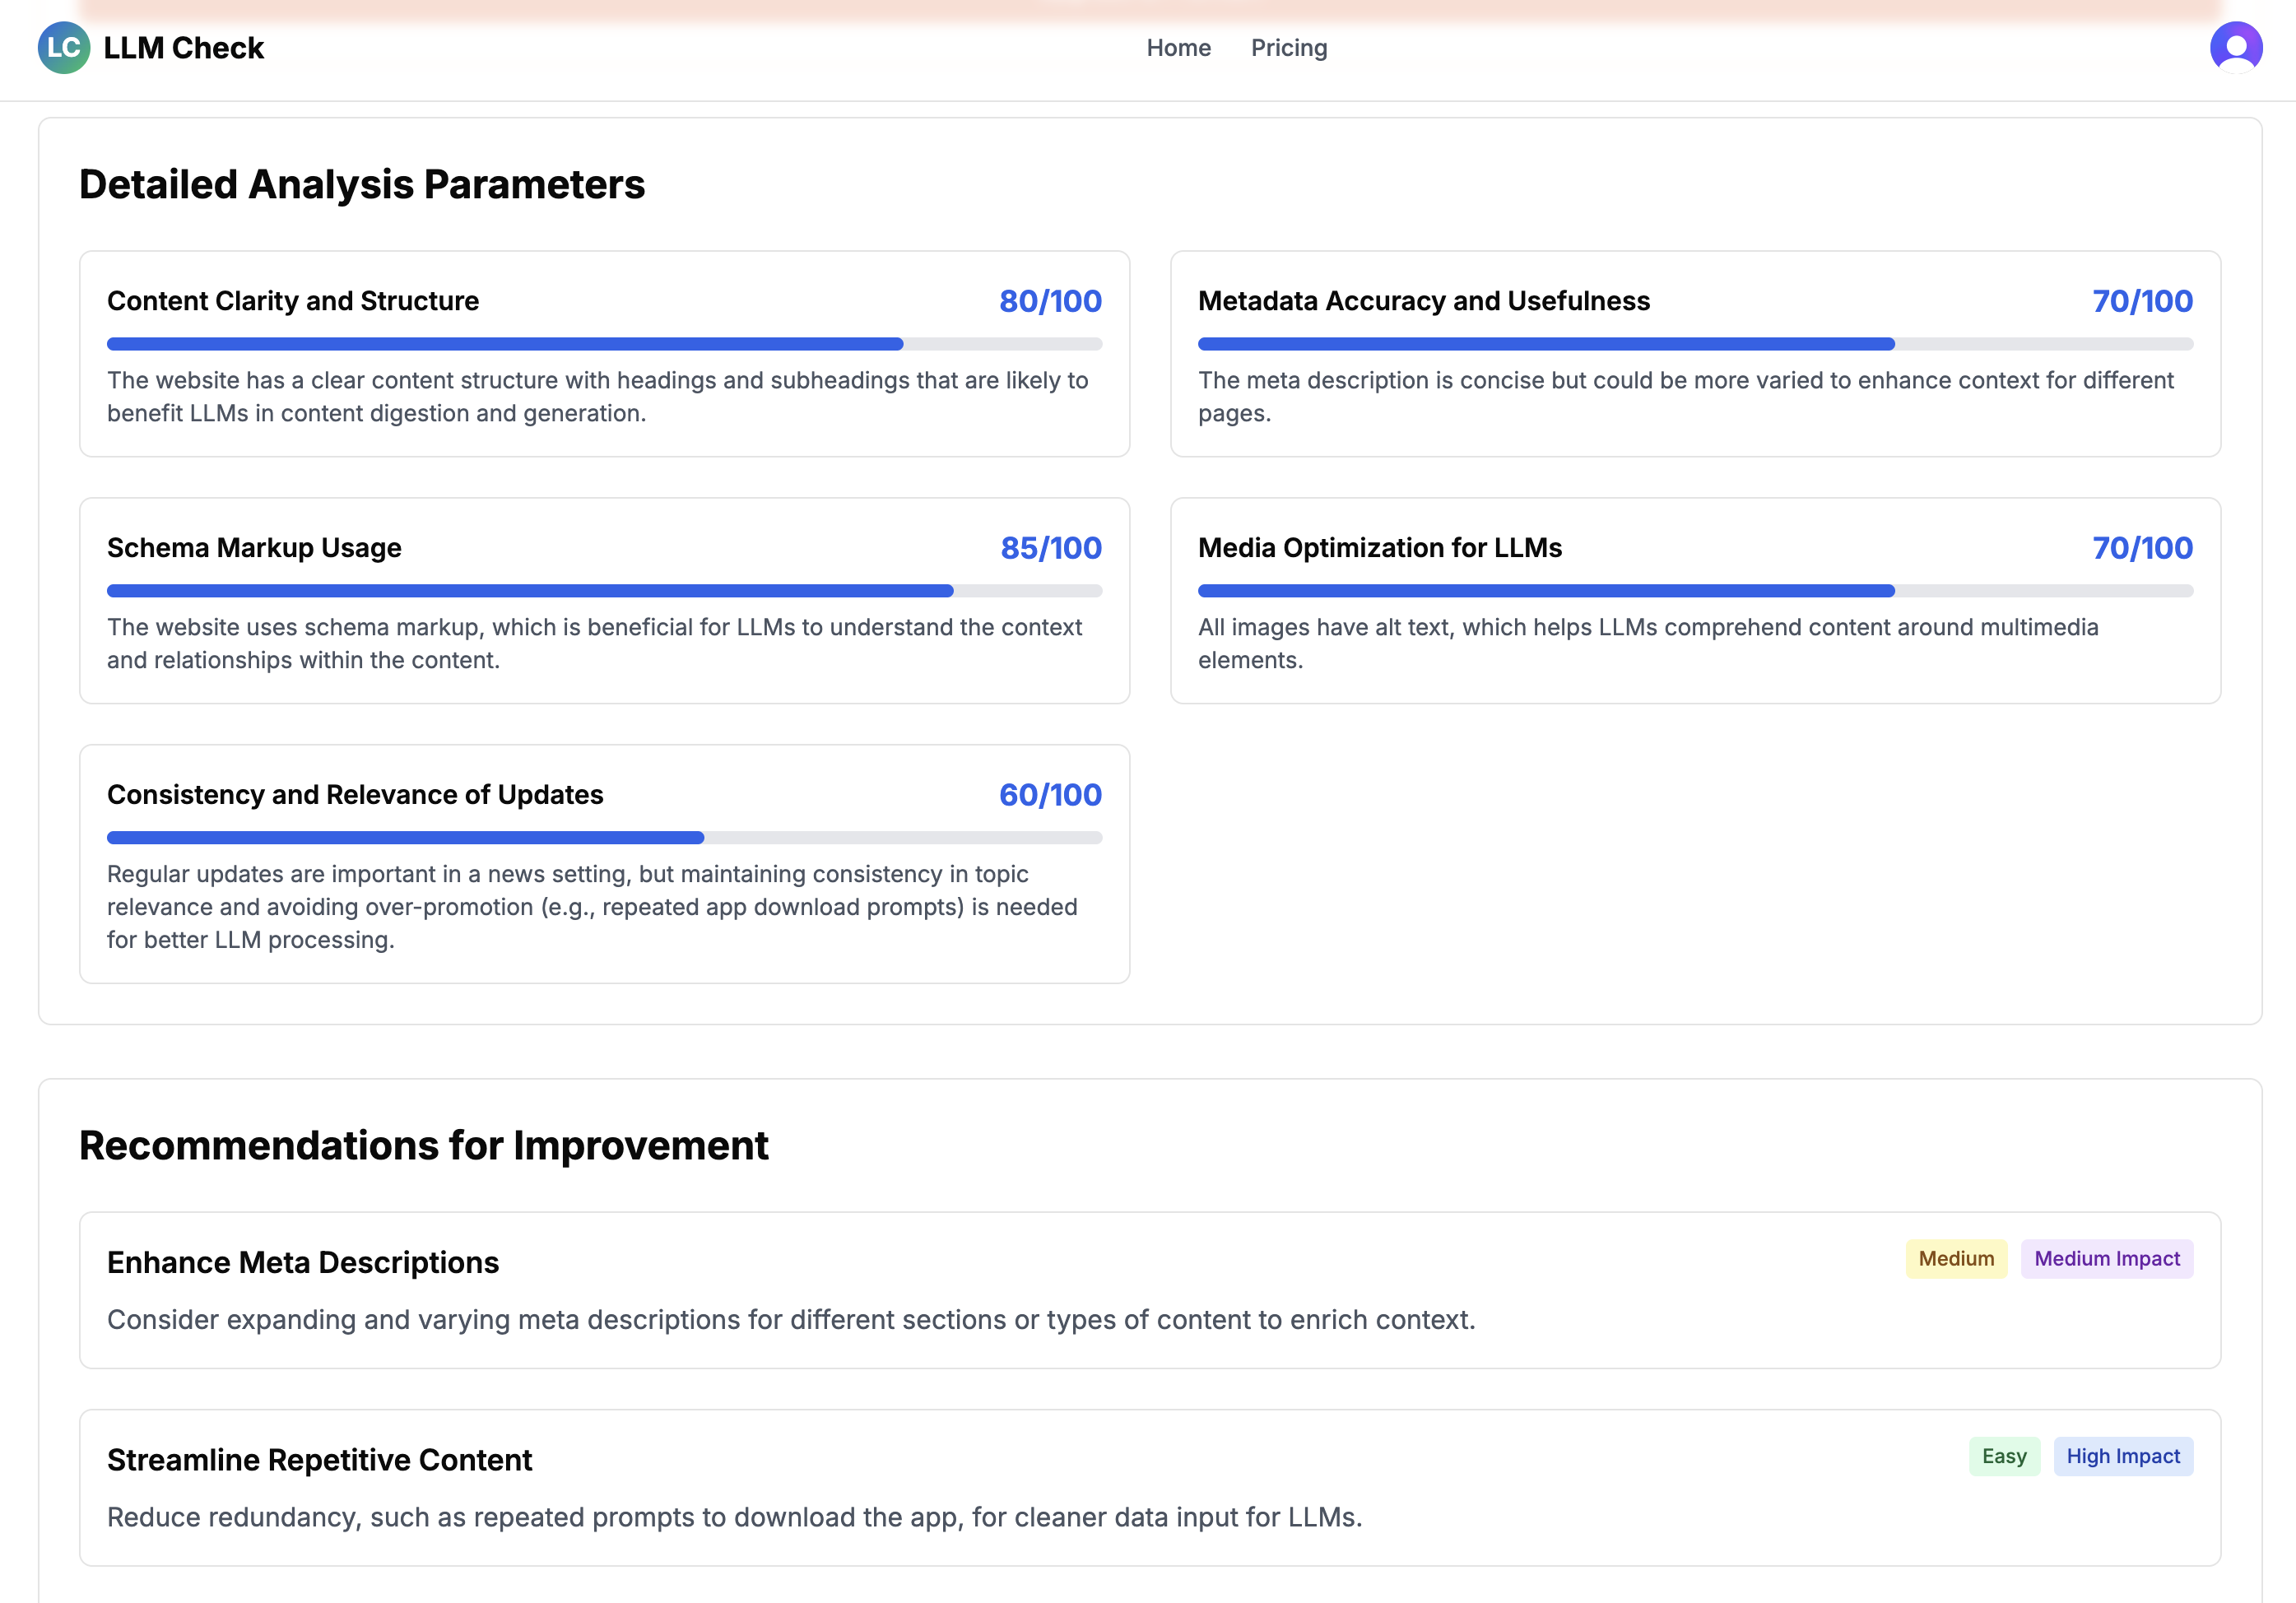Select the Easy difficulty badge
2296x1603 pixels.
2004,1456
